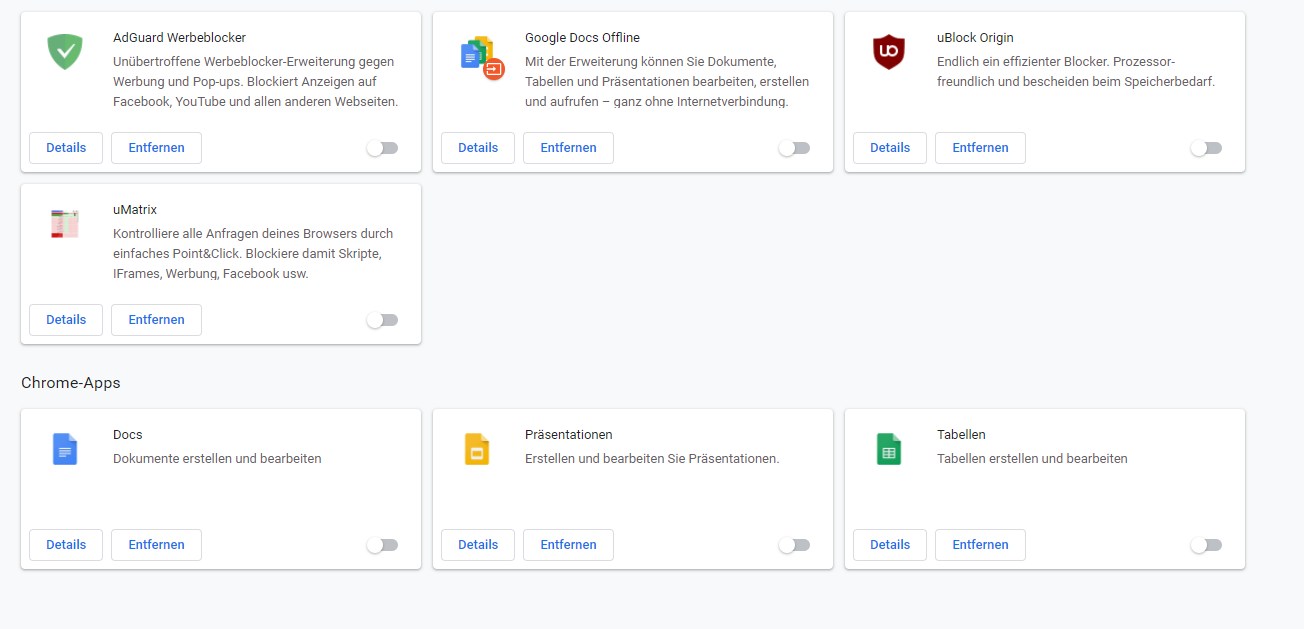The image size is (1304, 629).
Task: Remove the Tabellen app via Entfernen
Action: 980,545
